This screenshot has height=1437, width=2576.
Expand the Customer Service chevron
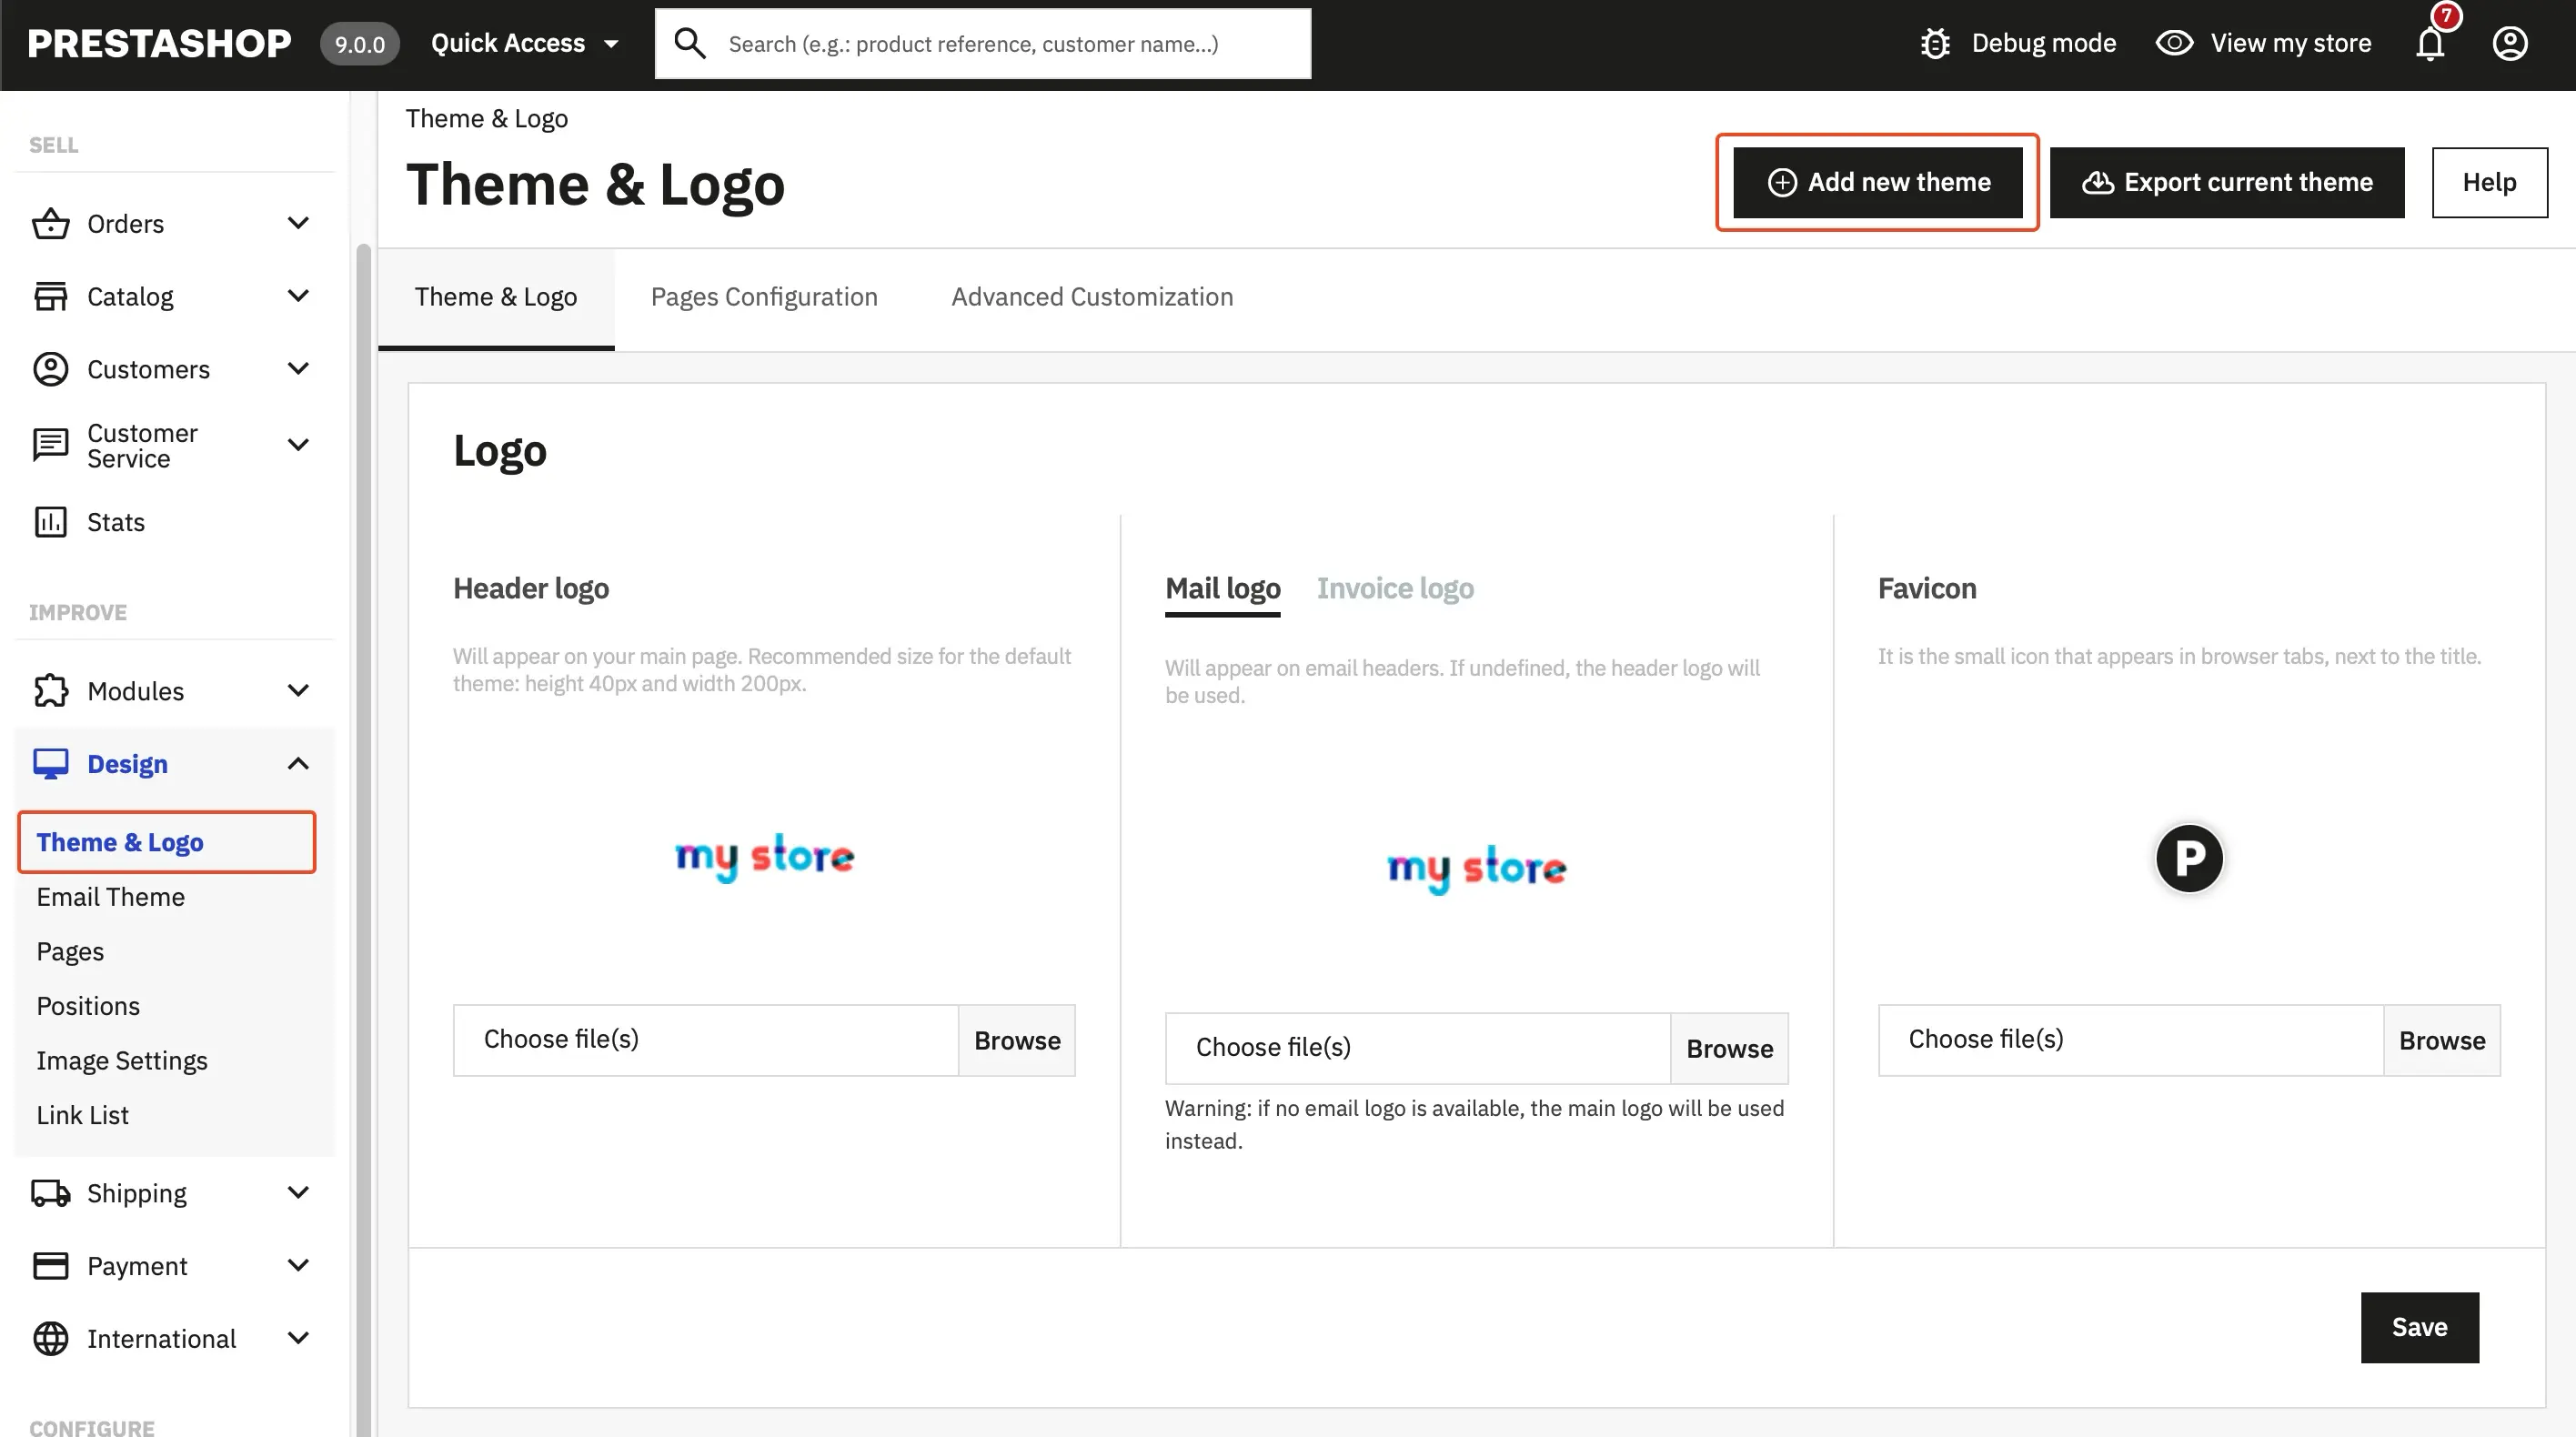tap(298, 444)
